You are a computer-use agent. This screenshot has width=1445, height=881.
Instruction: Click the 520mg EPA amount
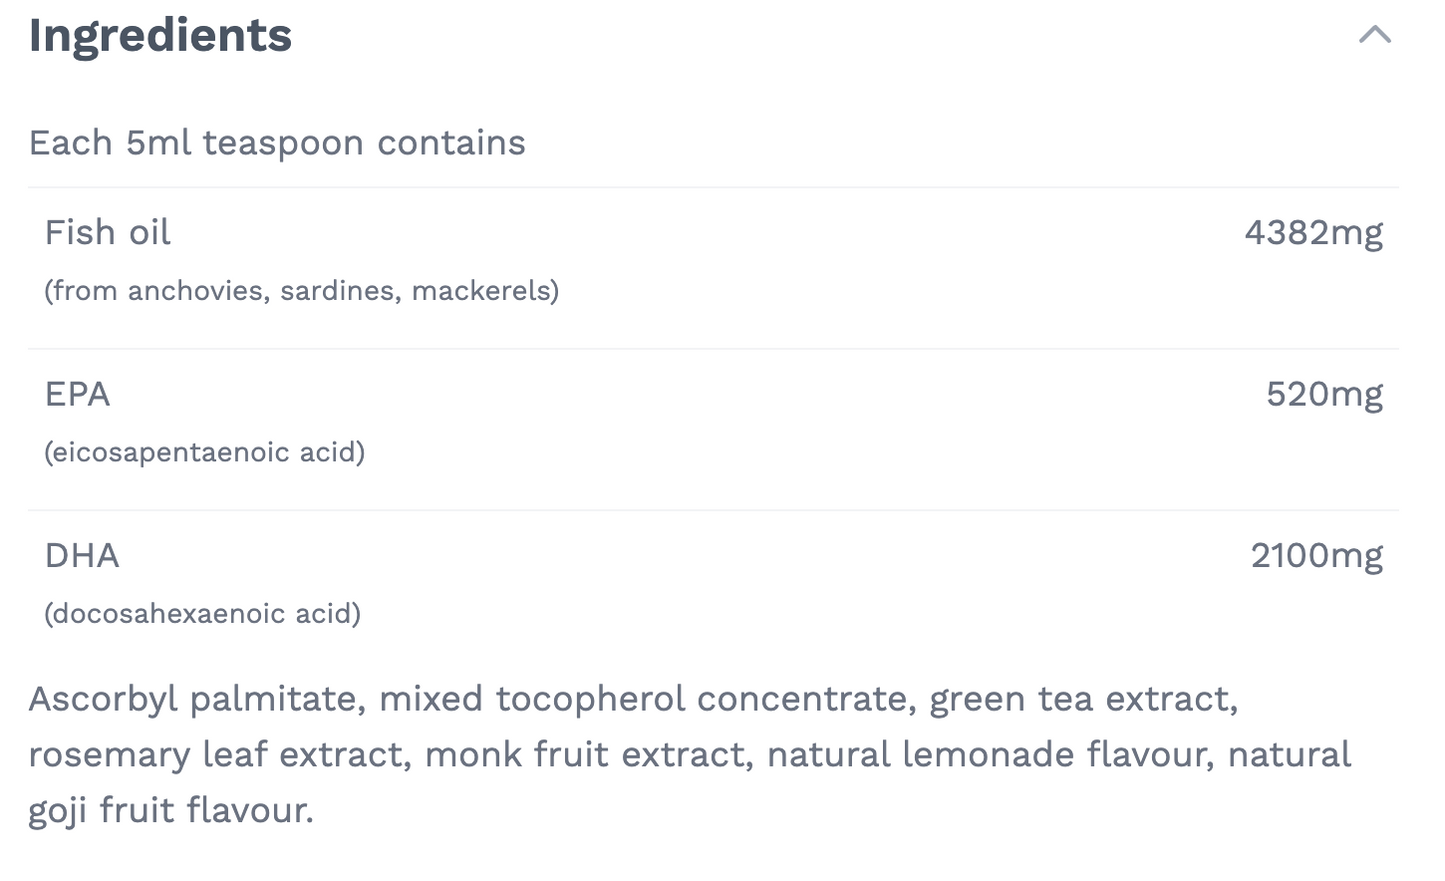pyautogui.click(x=1324, y=394)
